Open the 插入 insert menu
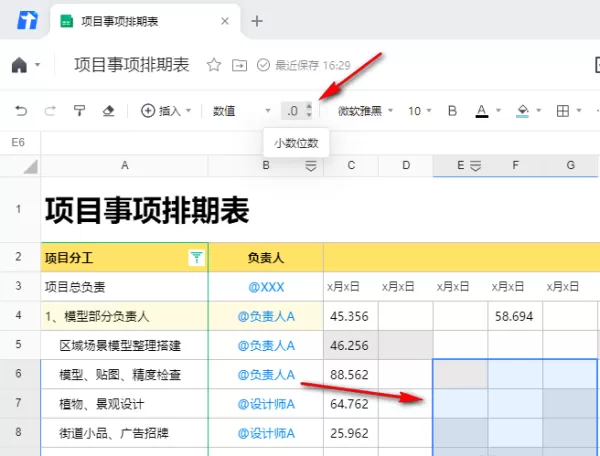Image resolution: width=600 pixels, height=456 pixels. 166,111
